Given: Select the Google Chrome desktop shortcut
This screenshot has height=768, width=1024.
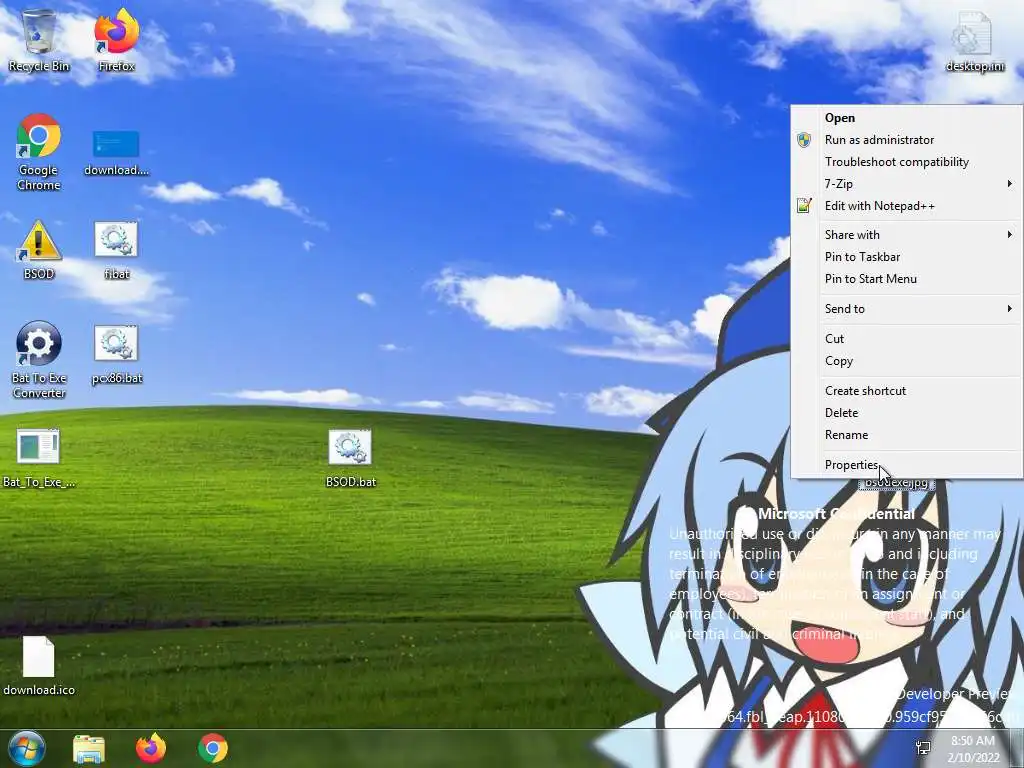Looking at the screenshot, I should tap(39, 153).
